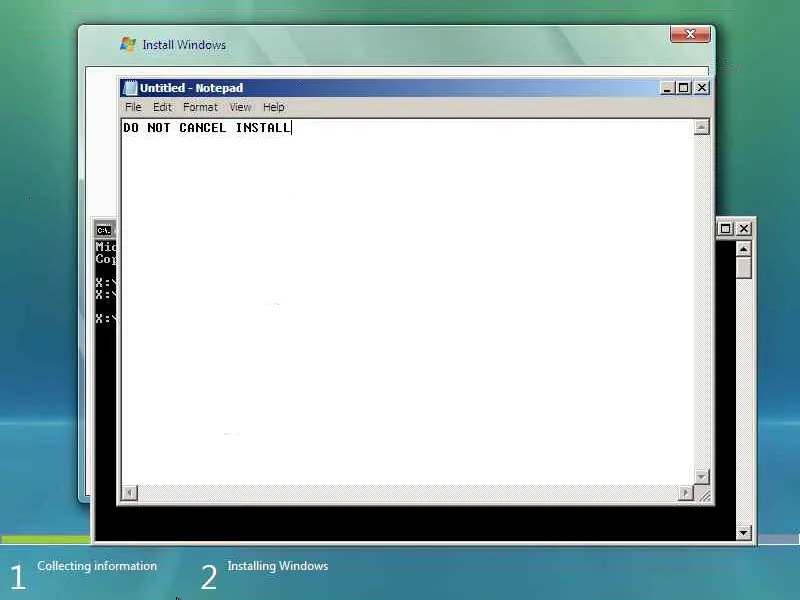Open the Format menu in Notepad
The height and width of the screenshot is (600, 800).
(x=200, y=107)
